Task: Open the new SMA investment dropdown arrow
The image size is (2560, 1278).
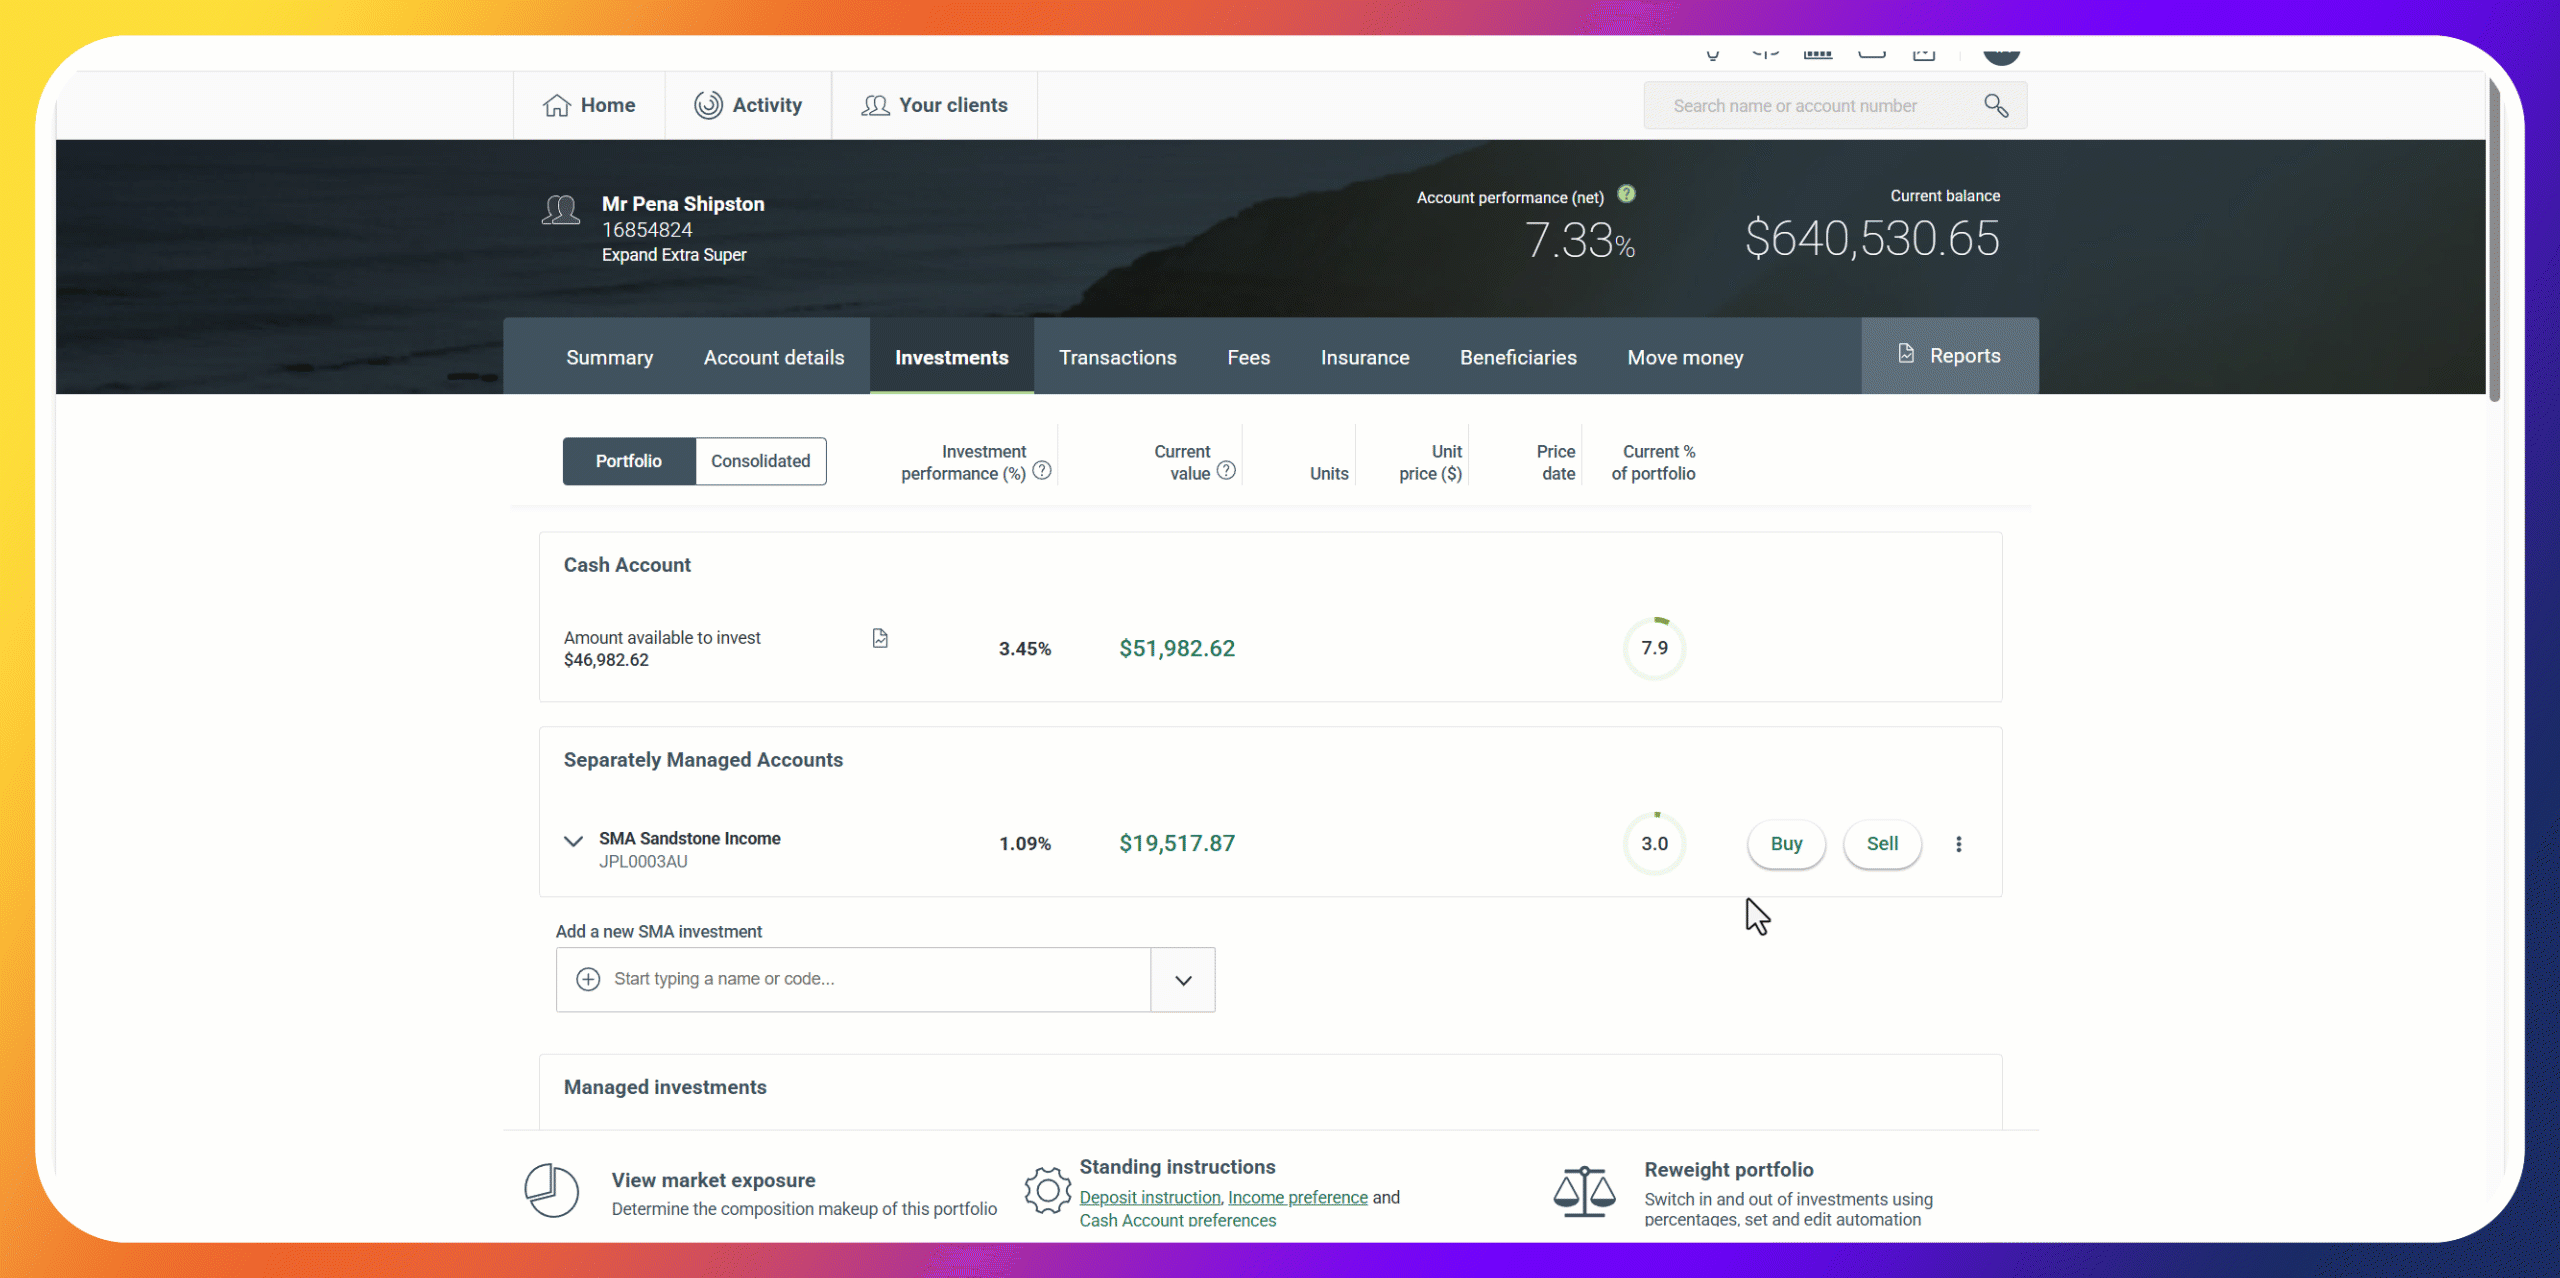Action: click(x=1183, y=980)
